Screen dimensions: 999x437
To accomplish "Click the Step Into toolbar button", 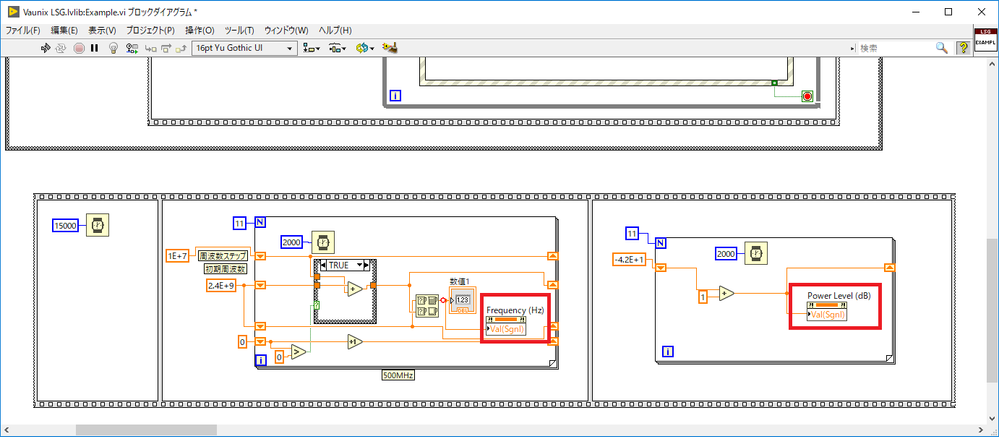I will 150,48.
